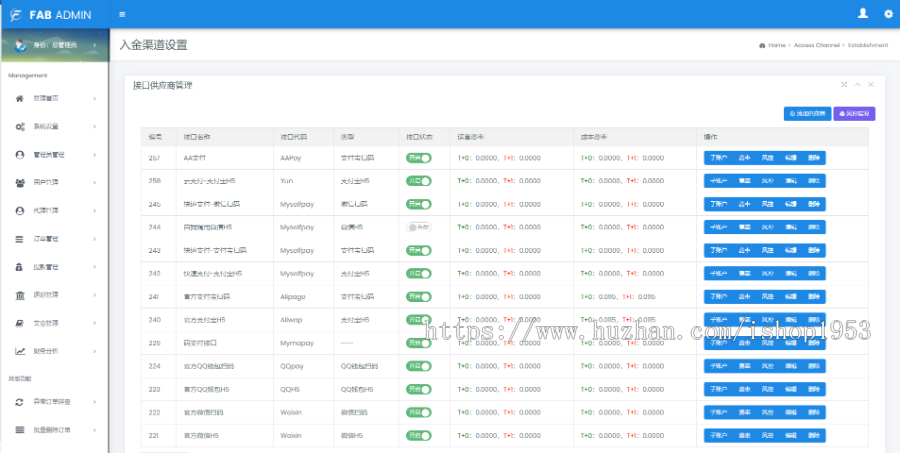This screenshot has height=453, width=900.
Task: Click the blue add supplier button
Action: click(x=807, y=114)
